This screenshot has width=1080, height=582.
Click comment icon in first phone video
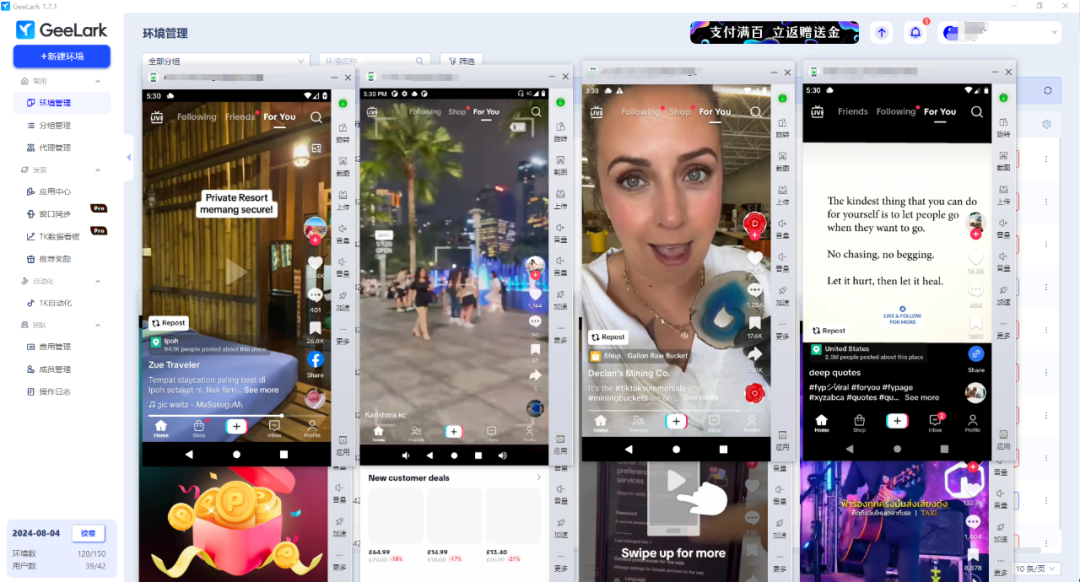[315, 295]
